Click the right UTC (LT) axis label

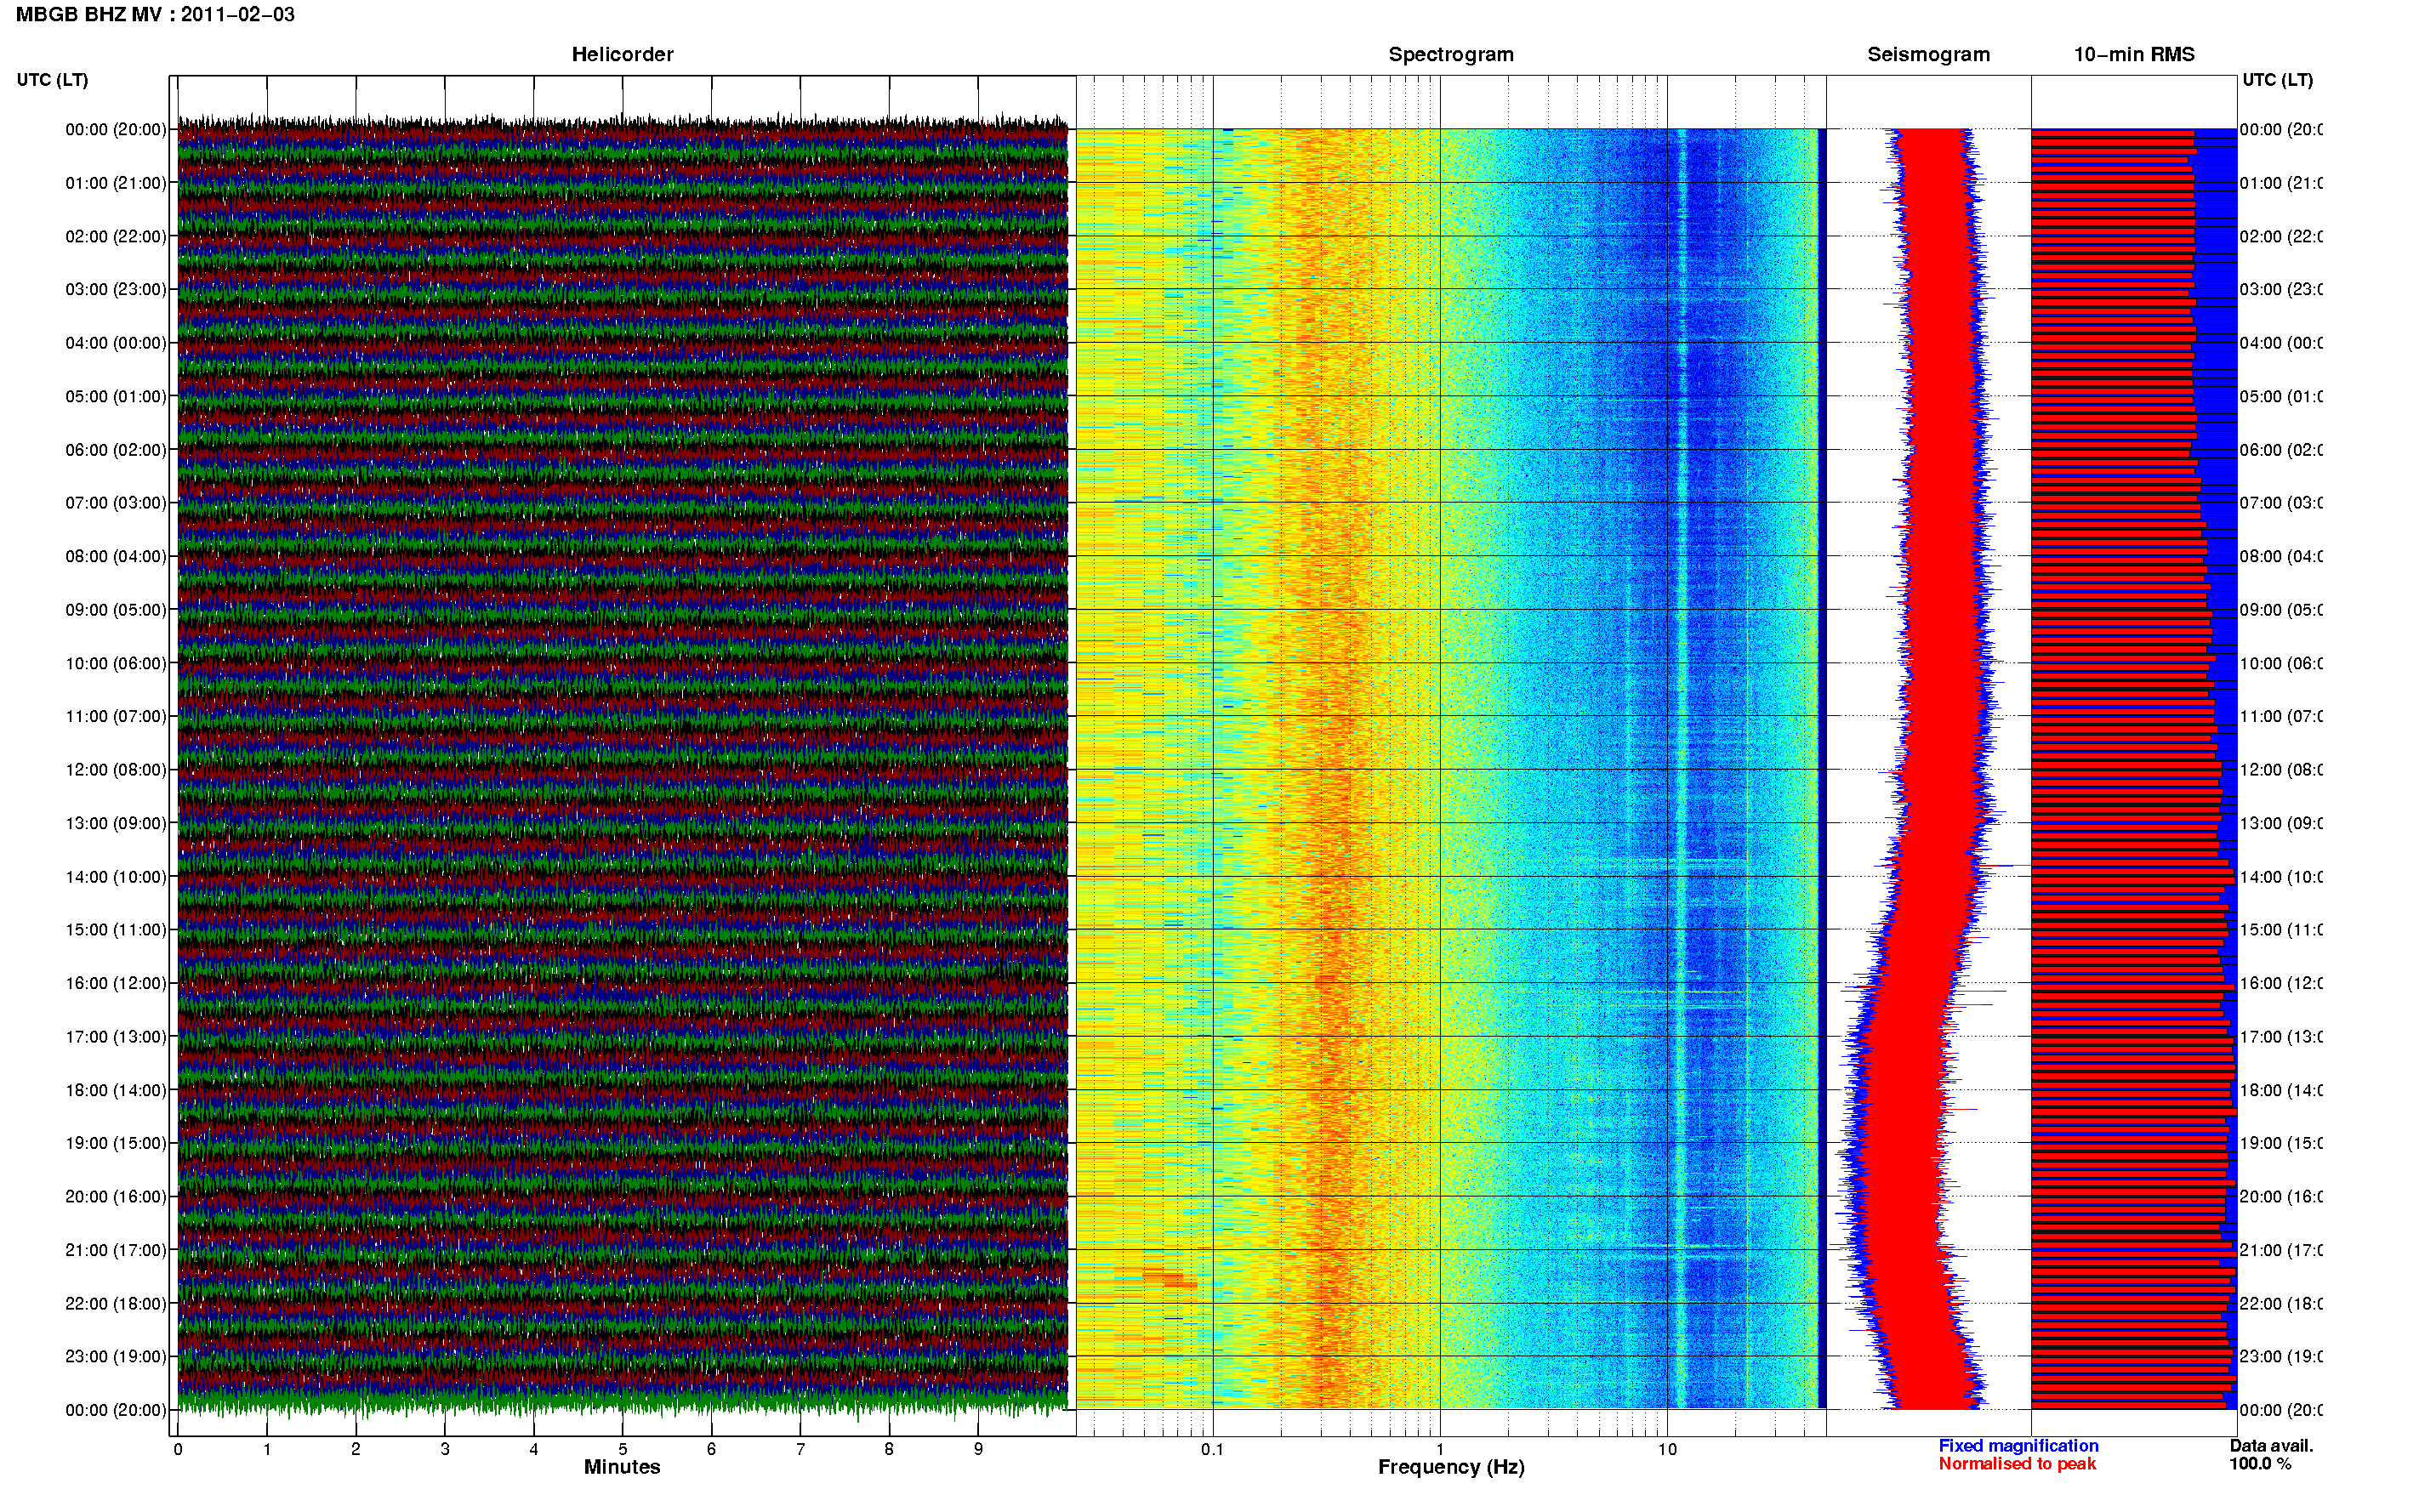click(2277, 80)
